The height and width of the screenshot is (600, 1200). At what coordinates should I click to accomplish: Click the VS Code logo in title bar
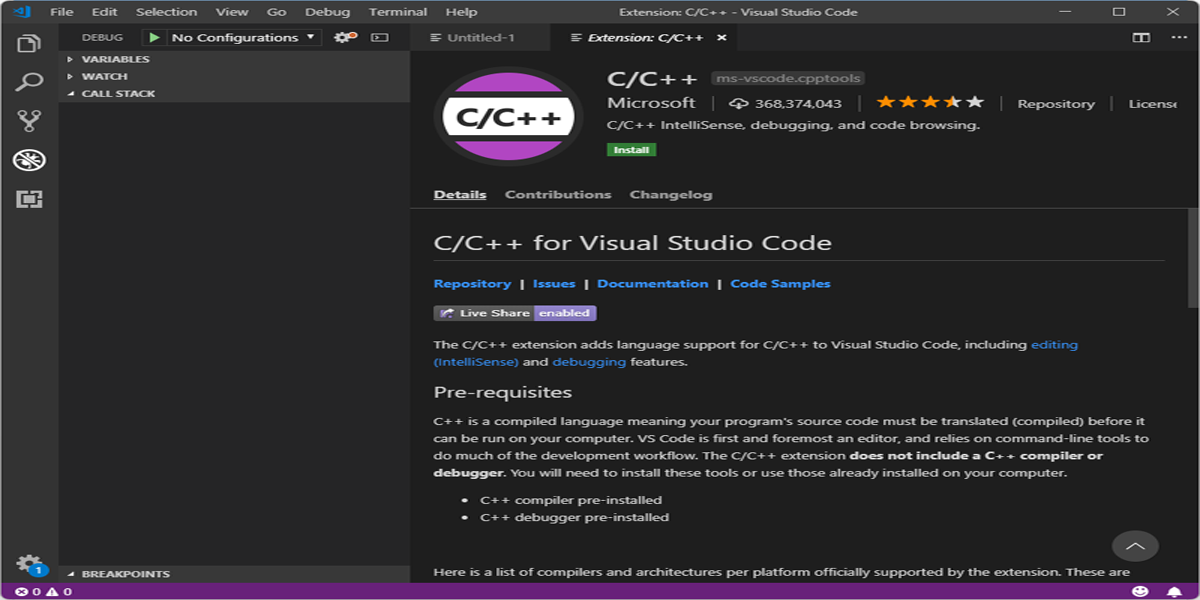(20, 12)
